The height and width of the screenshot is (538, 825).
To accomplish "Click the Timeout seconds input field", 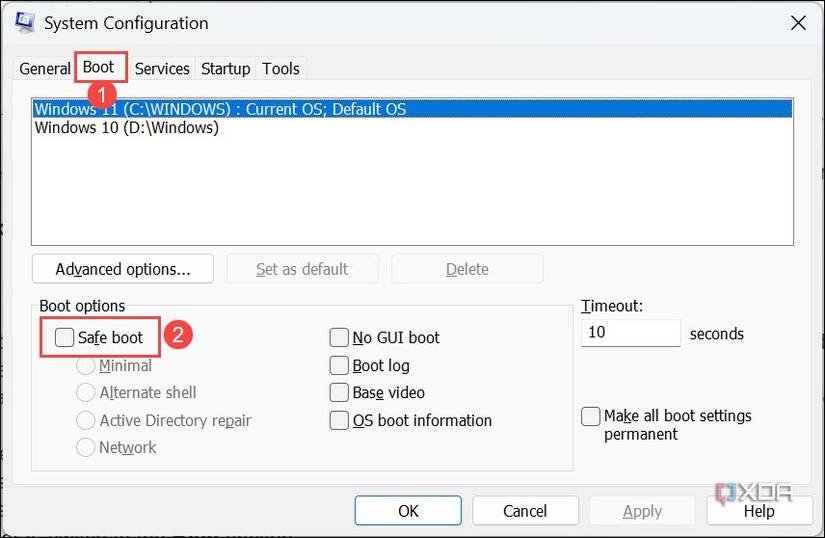I will tap(630, 333).
